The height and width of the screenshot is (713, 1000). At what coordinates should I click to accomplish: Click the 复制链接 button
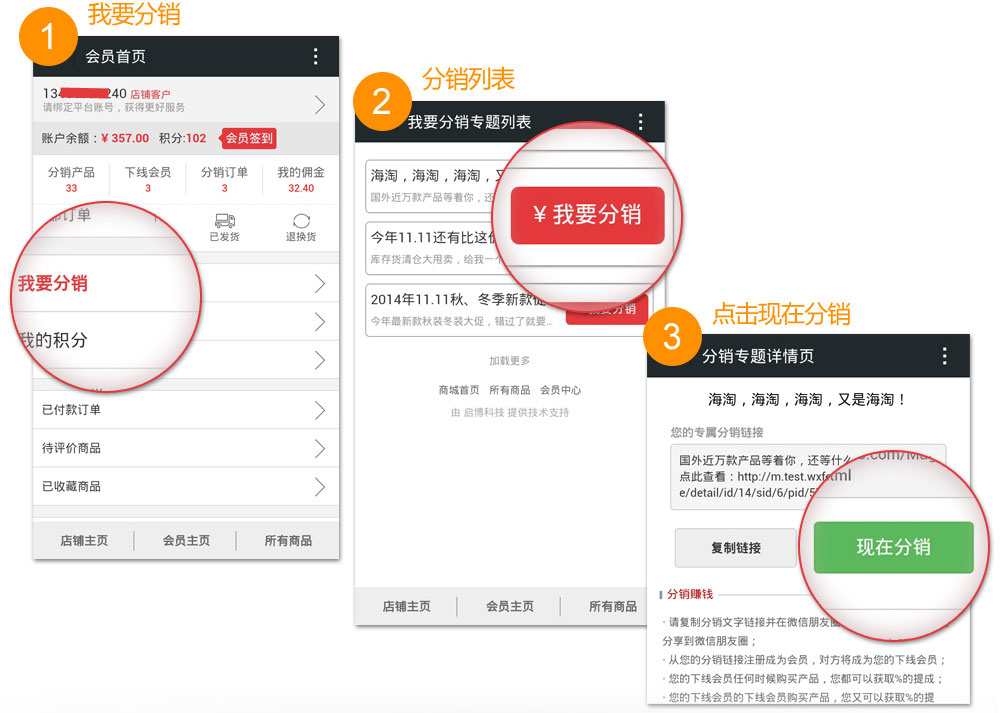coord(735,548)
